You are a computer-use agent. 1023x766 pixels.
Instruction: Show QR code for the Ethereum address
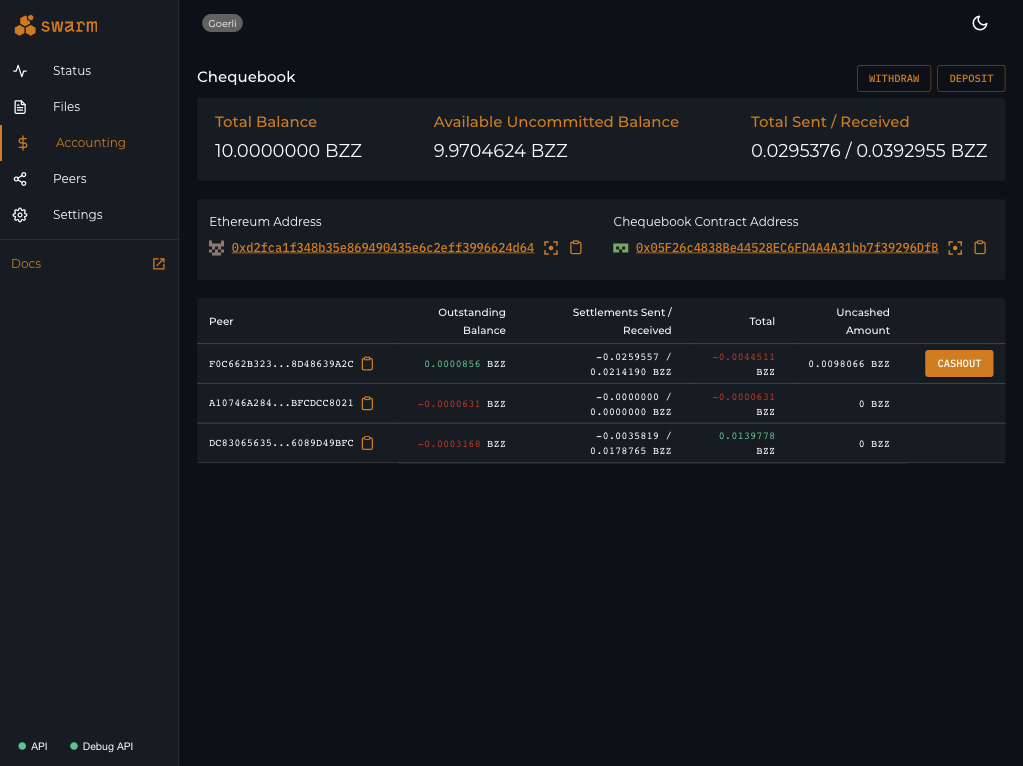(551, 248)
